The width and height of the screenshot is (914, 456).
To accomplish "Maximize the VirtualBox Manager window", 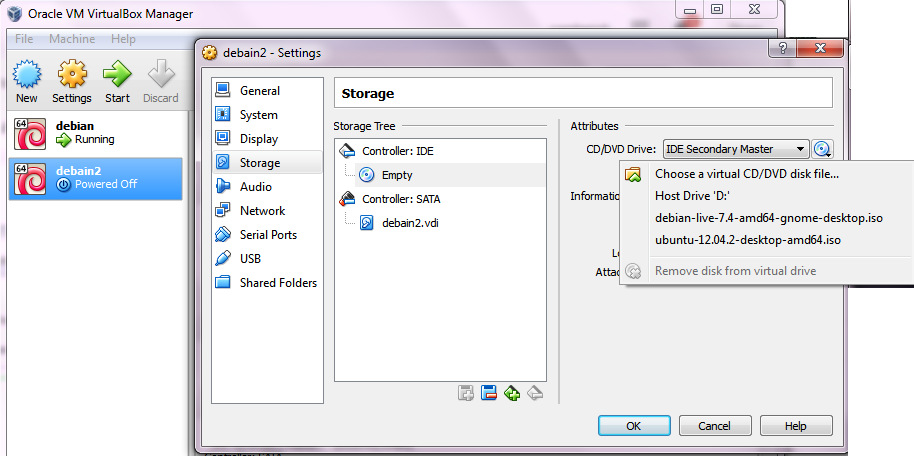I will point(717,9).
